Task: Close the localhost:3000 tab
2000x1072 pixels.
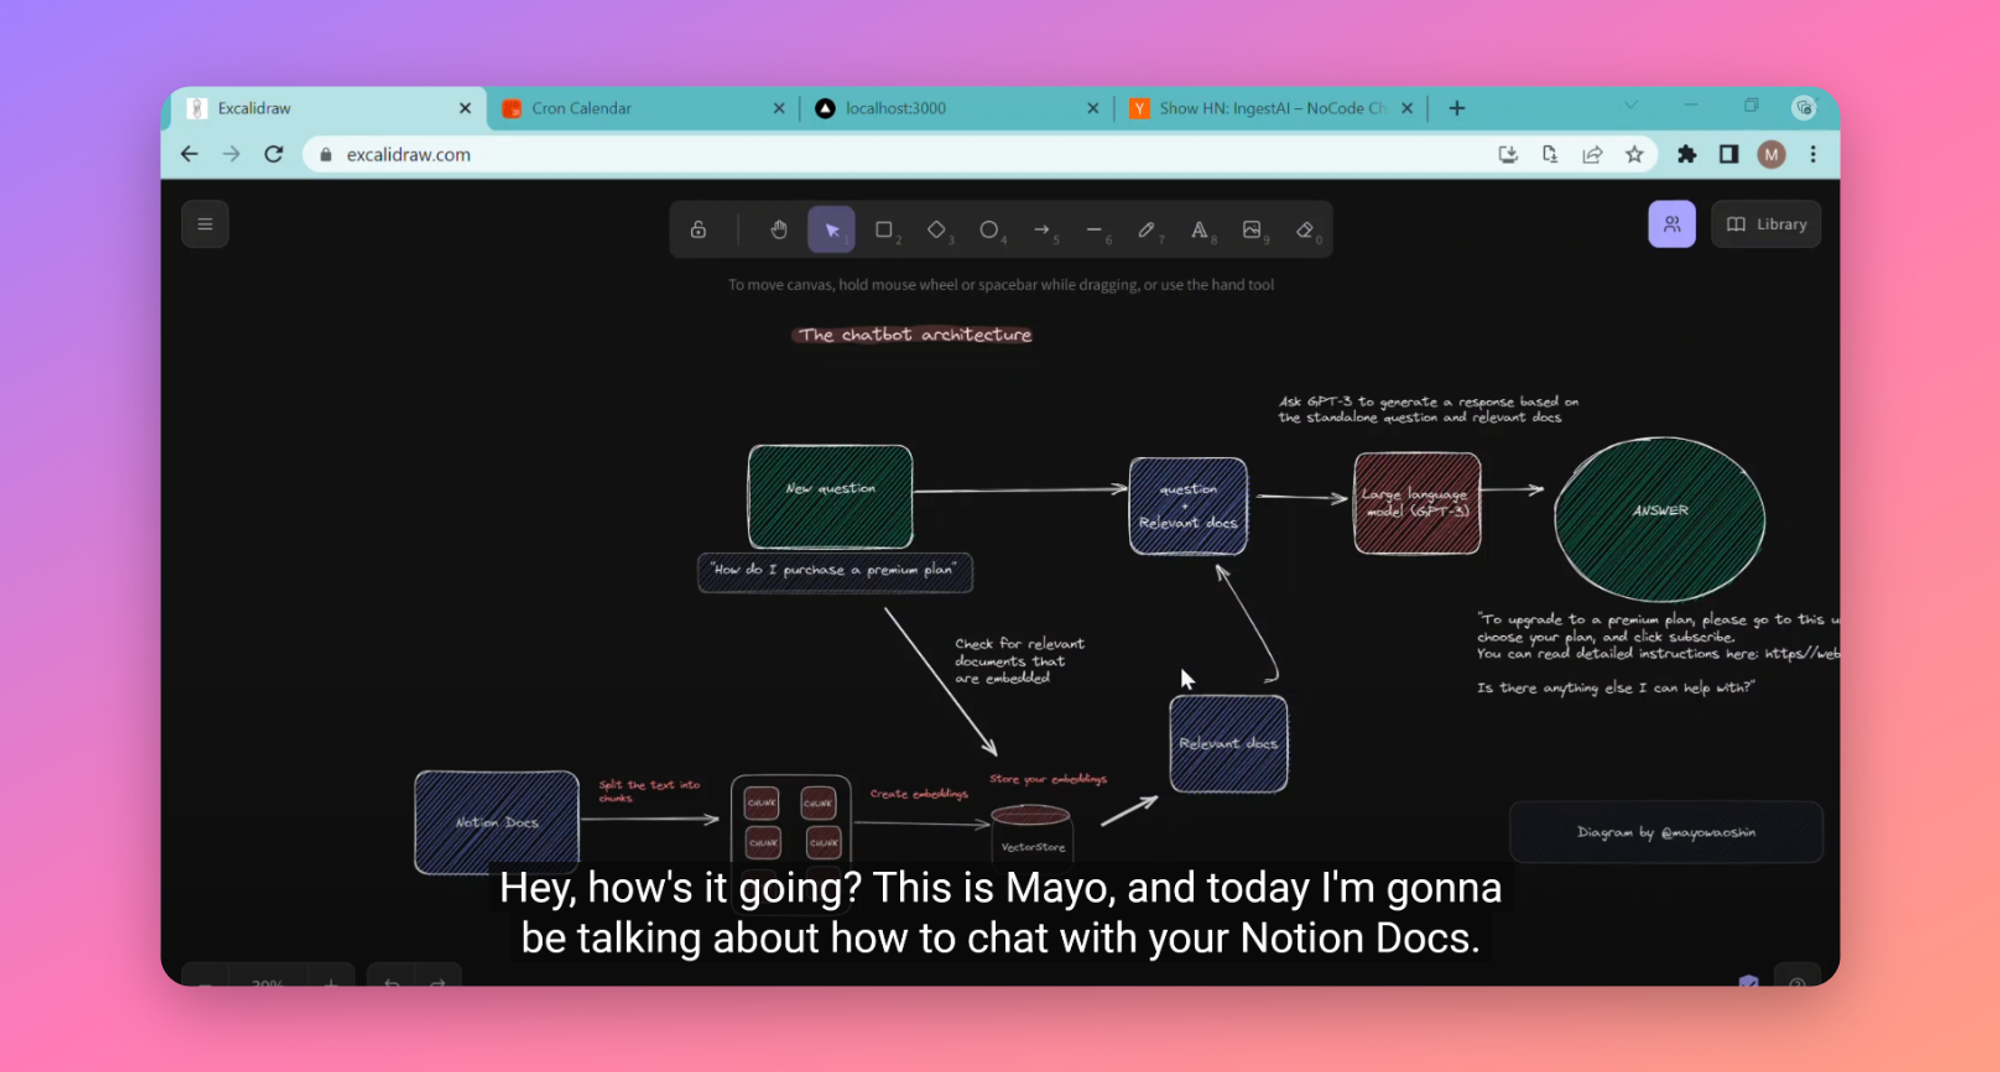Action: [1093, 108]
